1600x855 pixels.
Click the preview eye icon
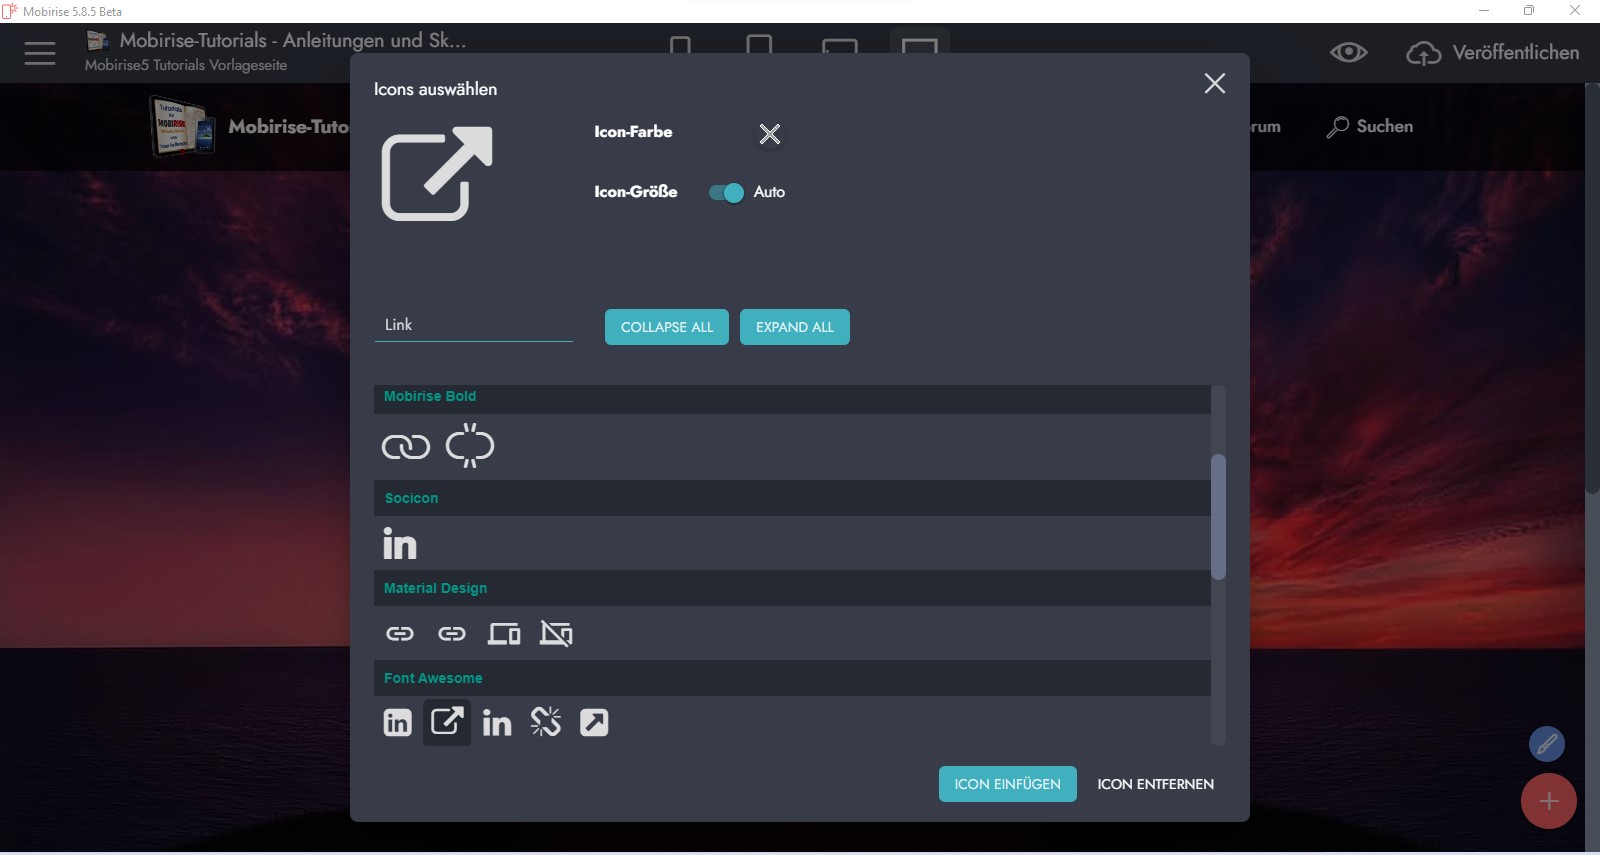(x=1348, y=53)
